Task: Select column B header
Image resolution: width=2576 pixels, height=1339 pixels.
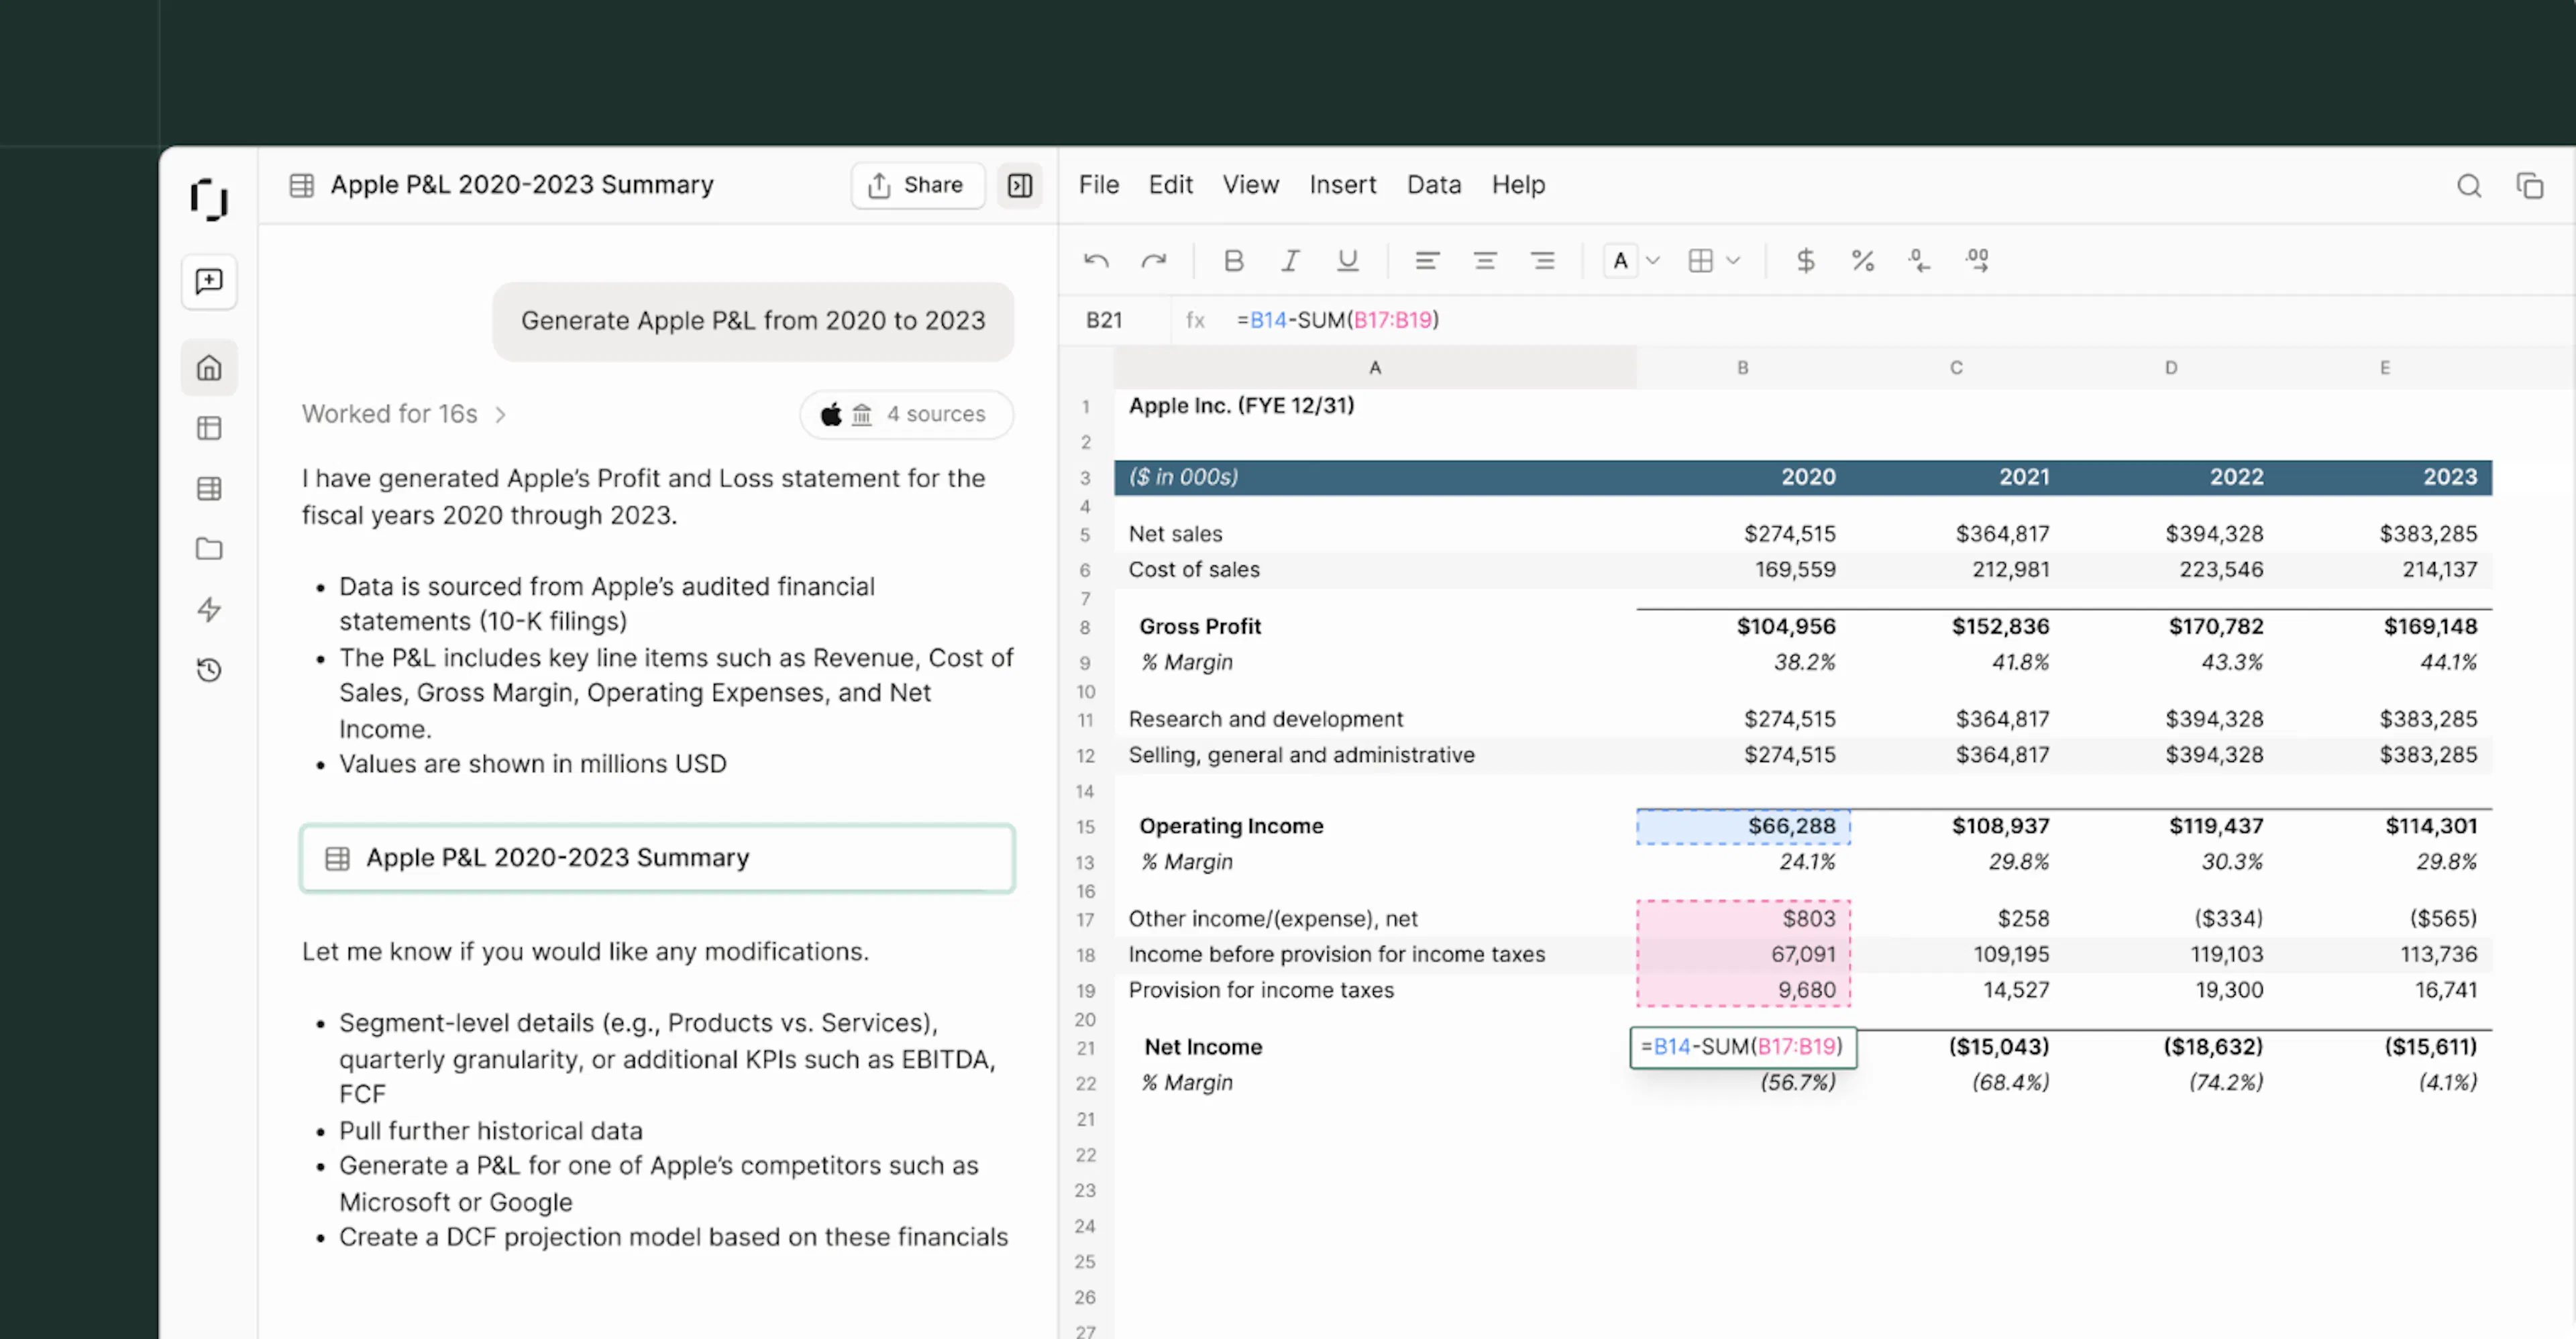Action: 1742,368
